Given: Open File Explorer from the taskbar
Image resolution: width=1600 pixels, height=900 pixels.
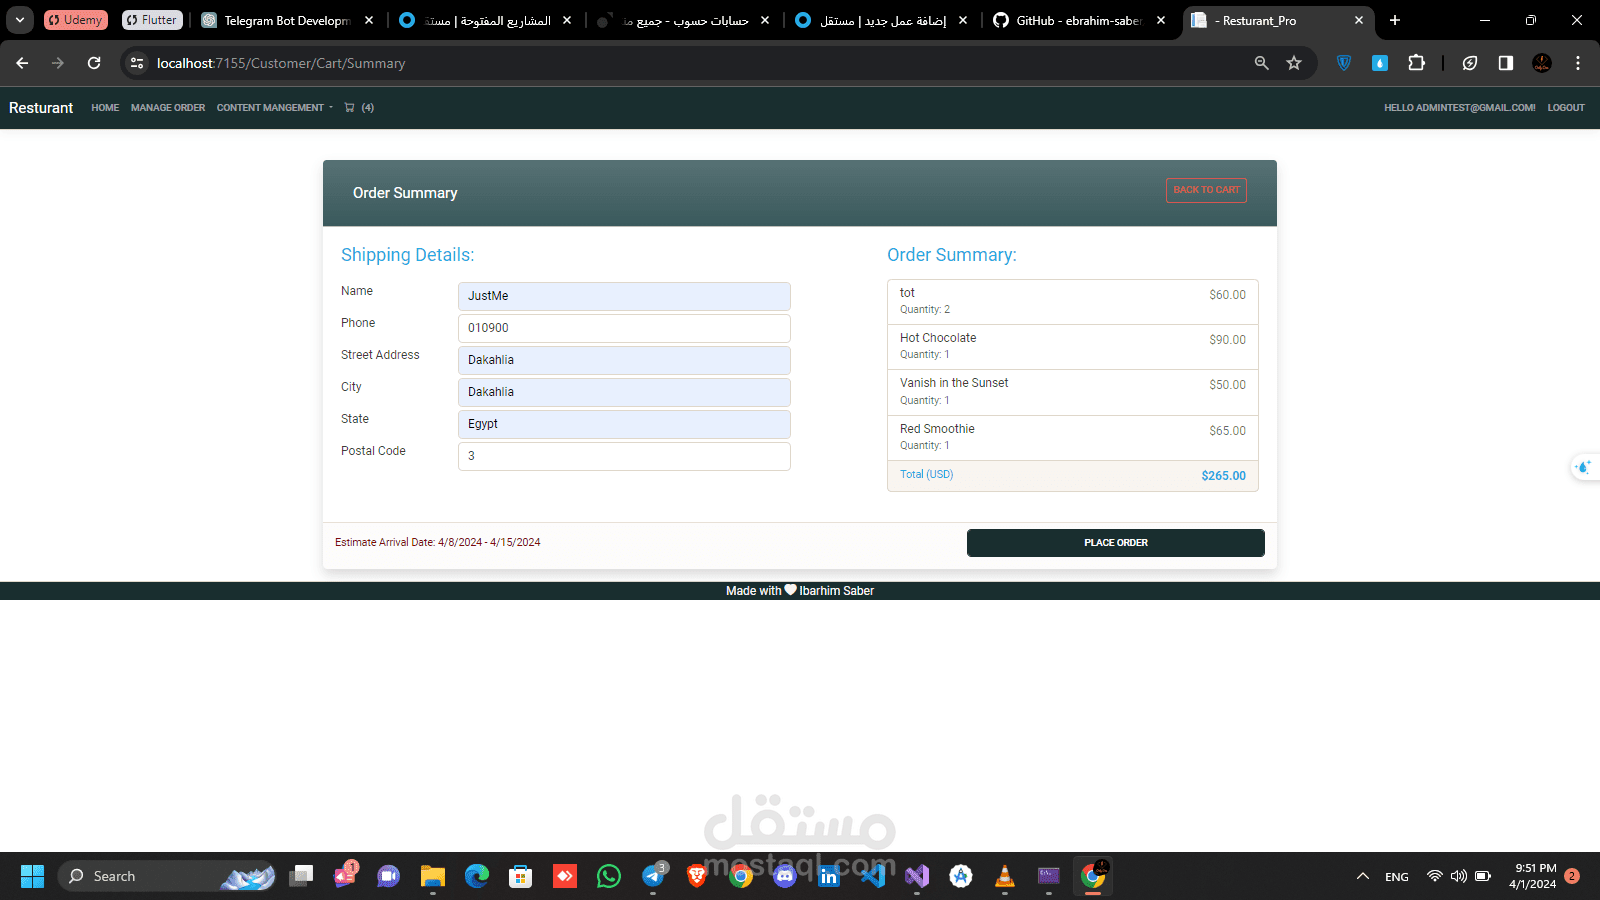Looking at the screenshot, I should (432, 876).
